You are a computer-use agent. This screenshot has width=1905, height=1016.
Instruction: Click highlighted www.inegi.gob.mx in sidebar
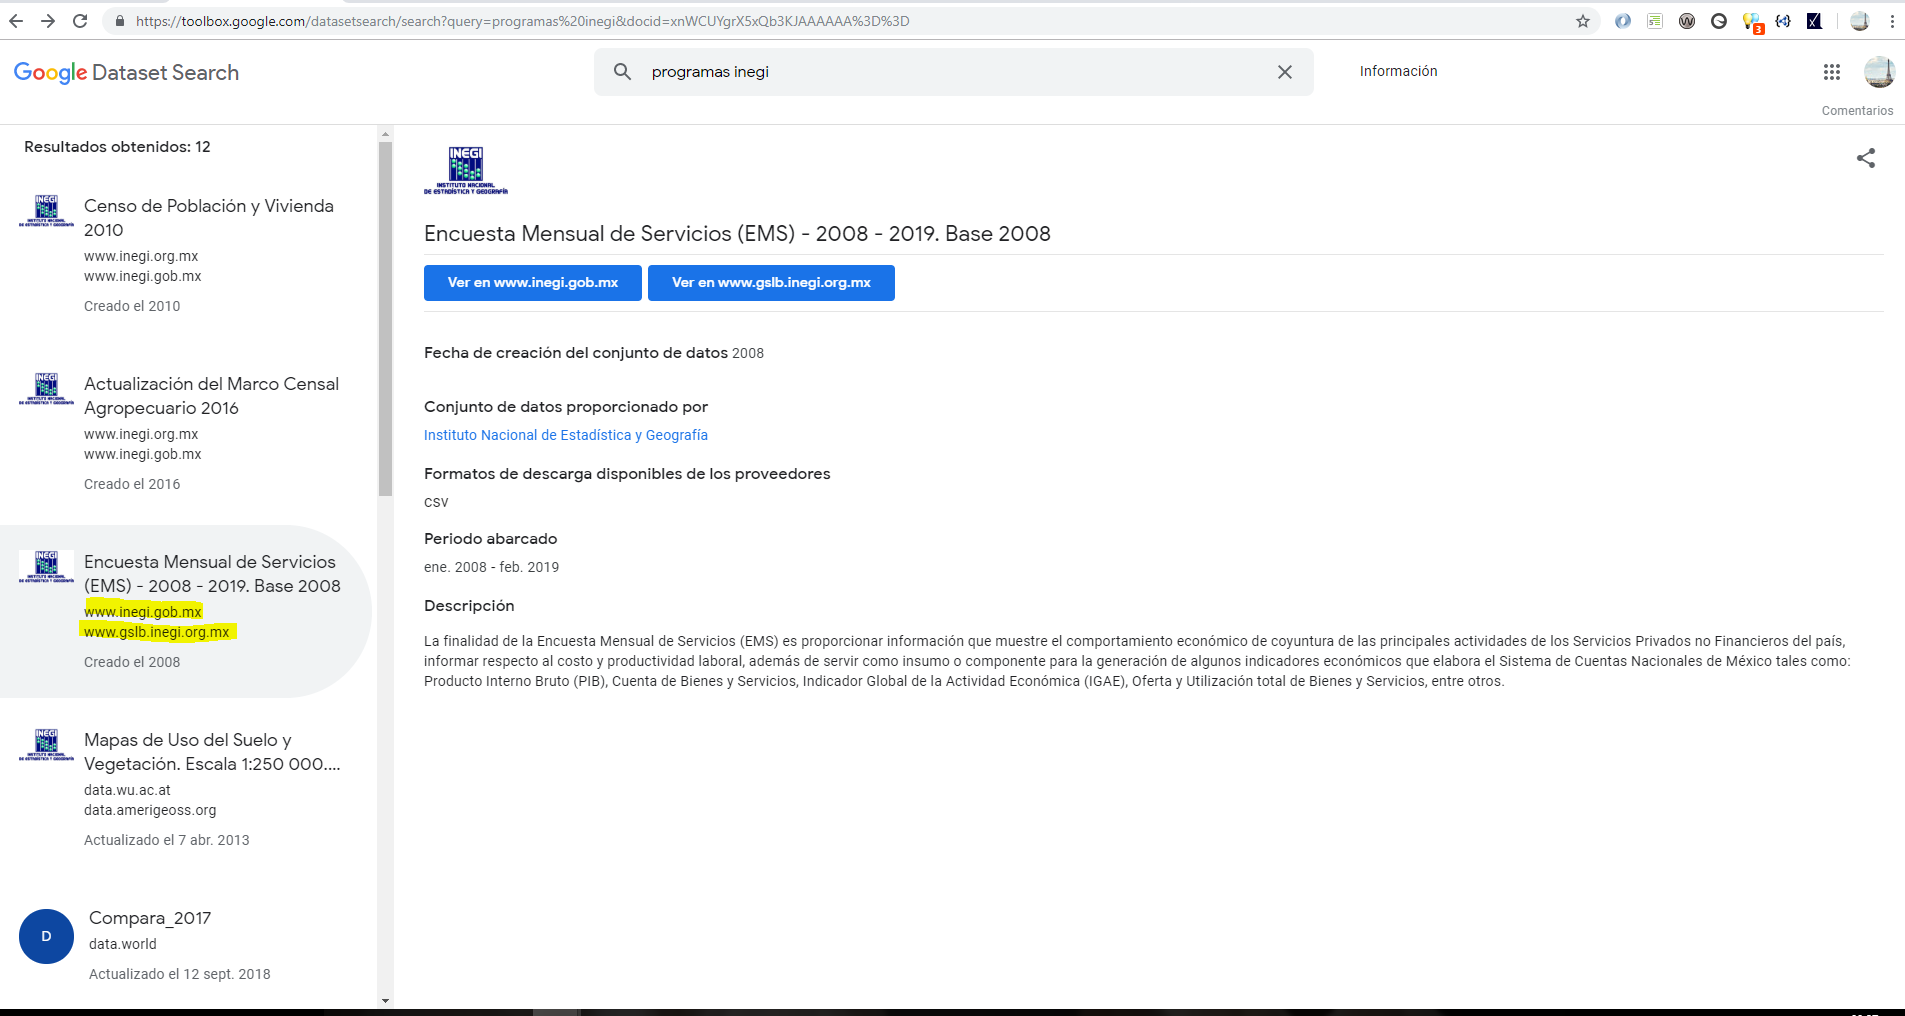(x=143, y=611)
